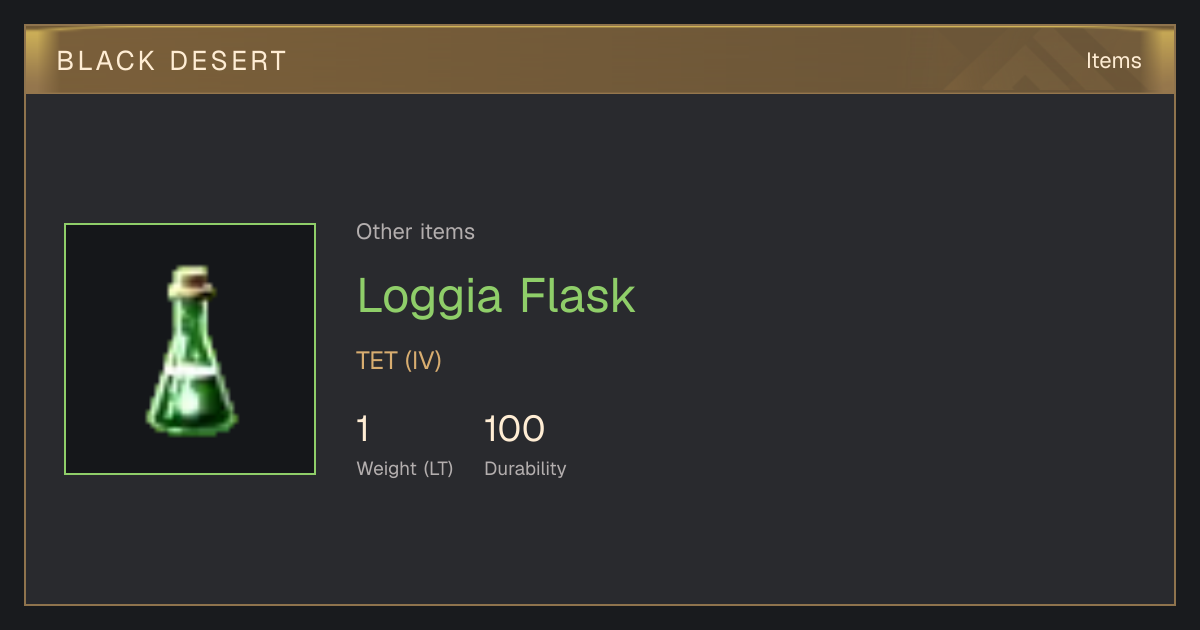Click the weight value 1
The image size is (1200, 630).
click(x=363, y=429)
